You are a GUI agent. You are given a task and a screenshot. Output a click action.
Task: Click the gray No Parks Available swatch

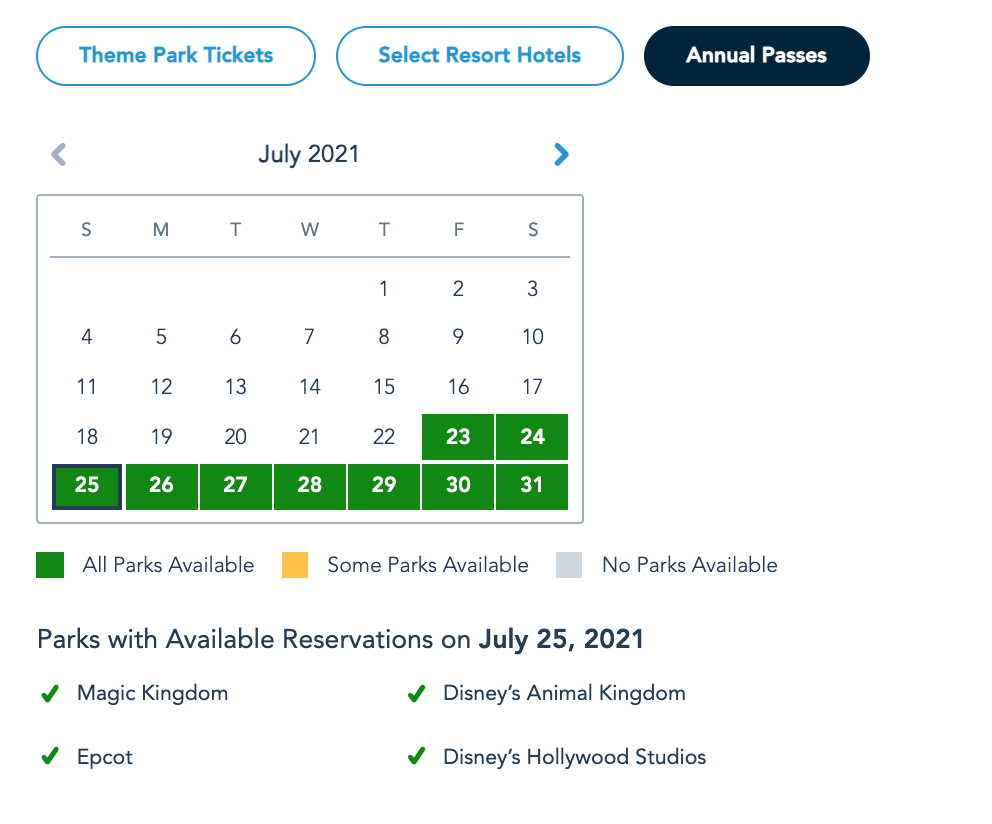pyautogui.click(x=569, y=565)
